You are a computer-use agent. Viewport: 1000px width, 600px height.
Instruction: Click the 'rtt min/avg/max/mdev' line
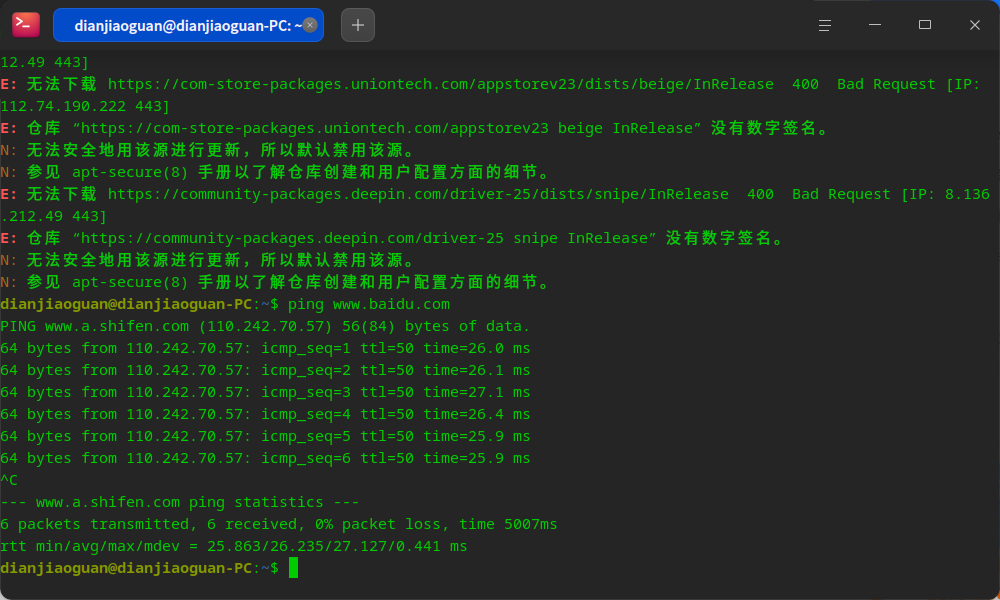(233, 546)
